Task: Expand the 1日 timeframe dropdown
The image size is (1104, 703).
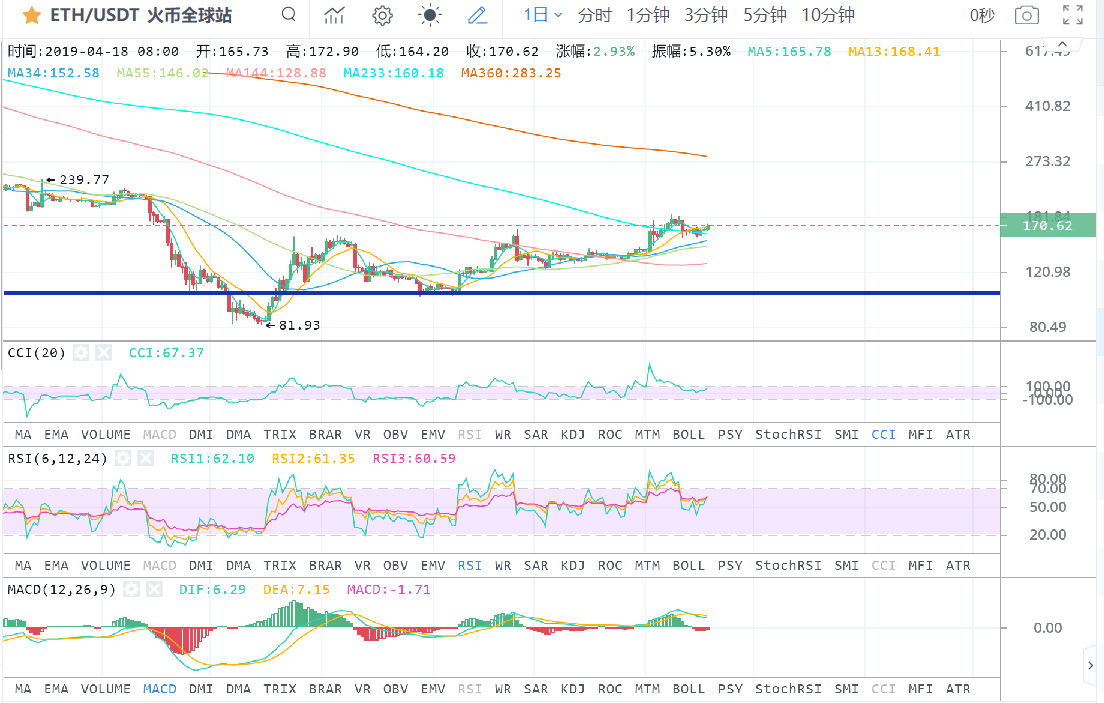Action: pyautogui.click(x=544, y=15)
